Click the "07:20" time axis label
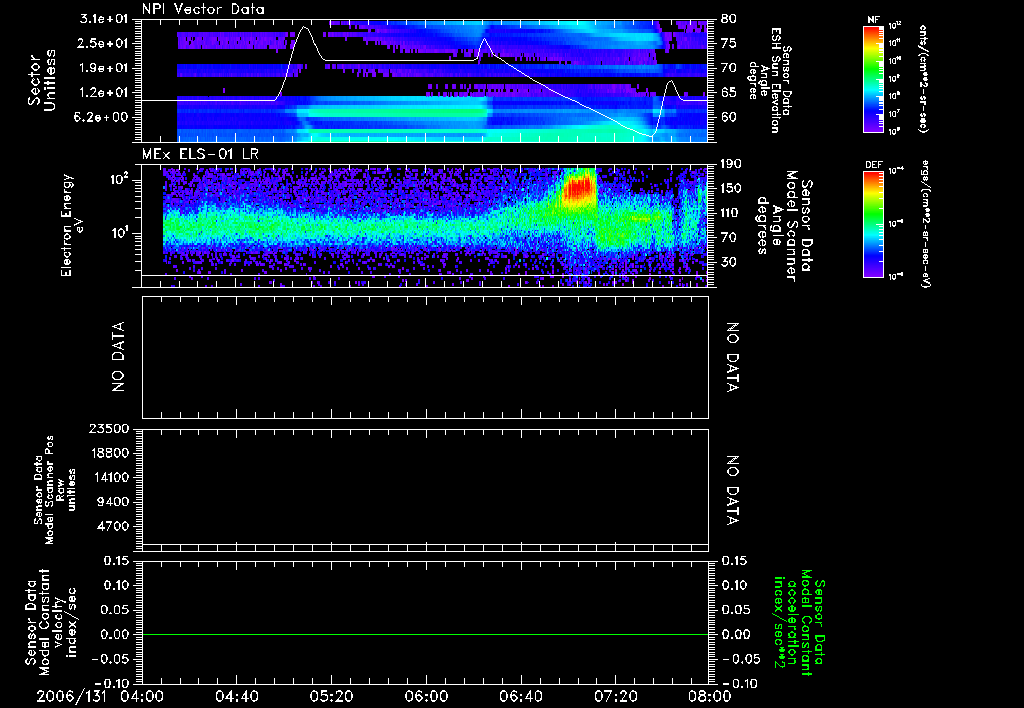The width and height of the screenshot is (1024, 708). pos(615,696)
